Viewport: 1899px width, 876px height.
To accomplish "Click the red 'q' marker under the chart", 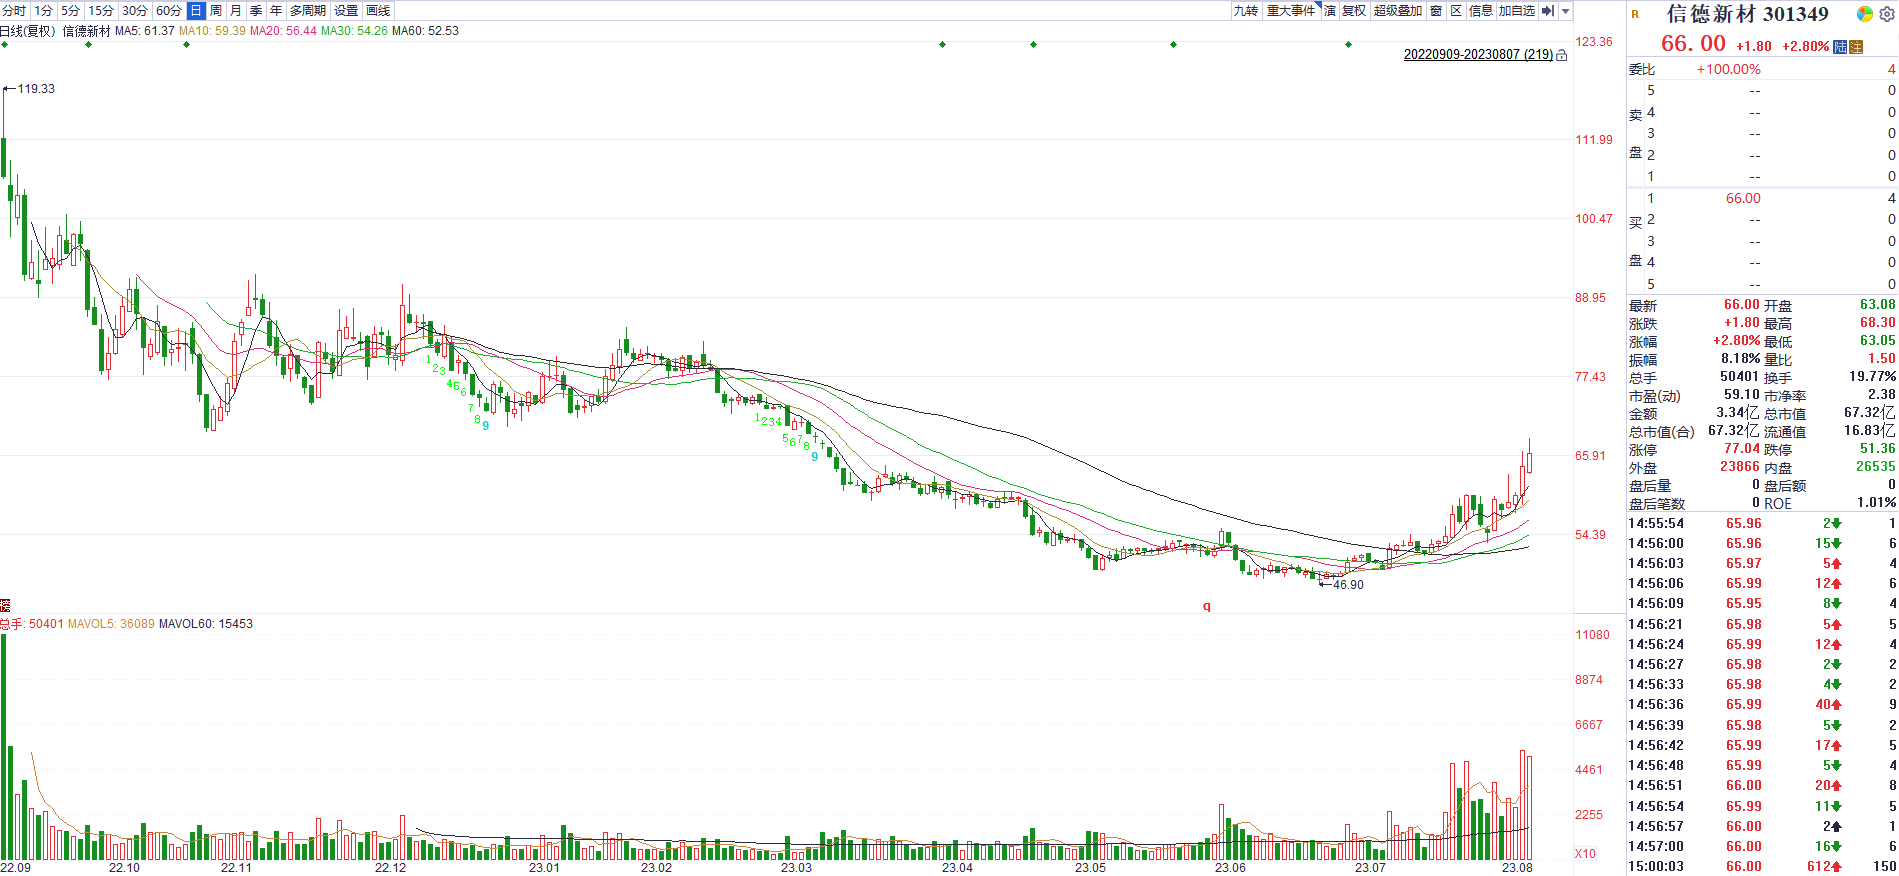I will [x=1206, y=606].
